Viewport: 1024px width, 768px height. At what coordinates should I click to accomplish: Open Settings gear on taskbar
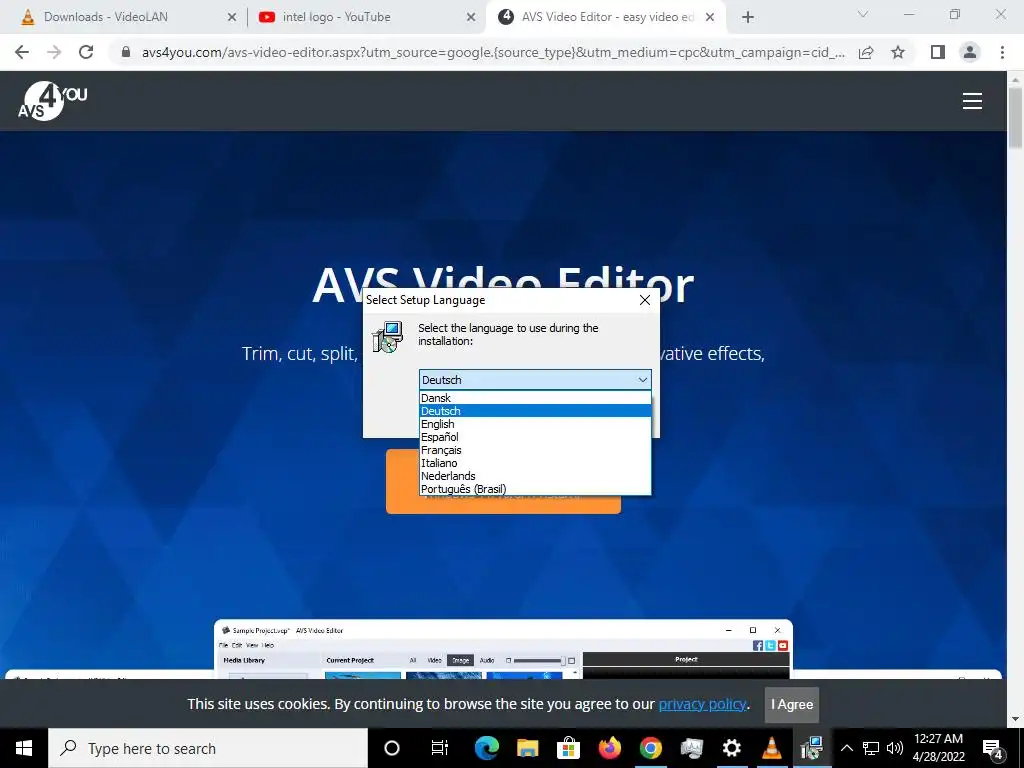[732, 748]
